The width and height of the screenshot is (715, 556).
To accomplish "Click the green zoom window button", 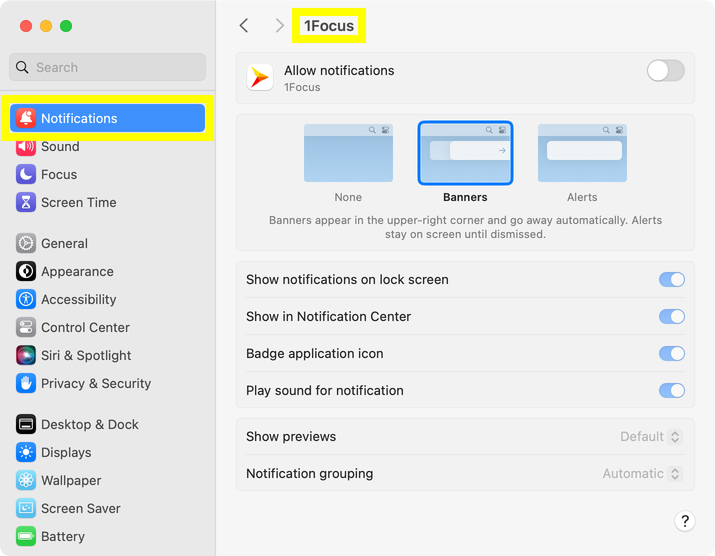I will 66,26.
